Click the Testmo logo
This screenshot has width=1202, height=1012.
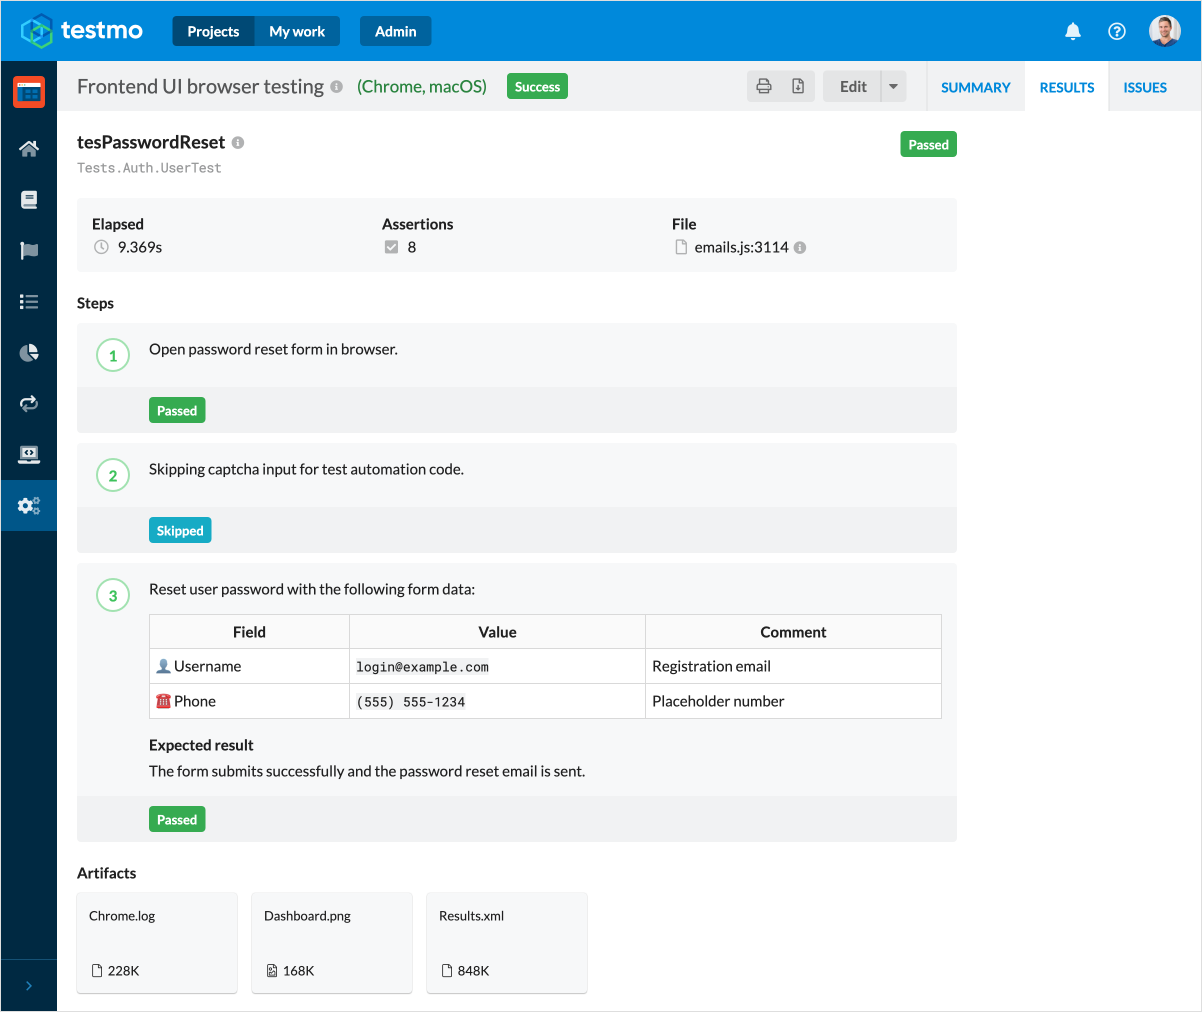(82, 31)
